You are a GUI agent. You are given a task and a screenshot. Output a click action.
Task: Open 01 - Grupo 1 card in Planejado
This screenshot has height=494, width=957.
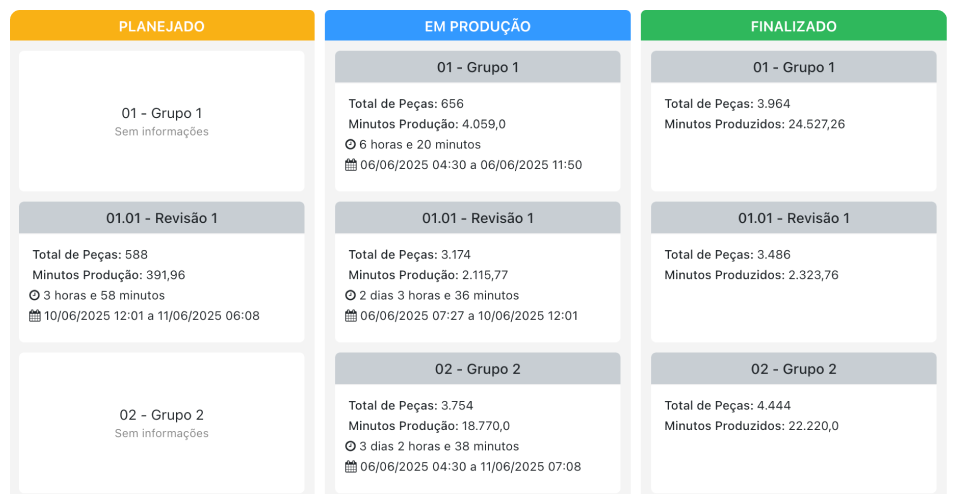162,121
